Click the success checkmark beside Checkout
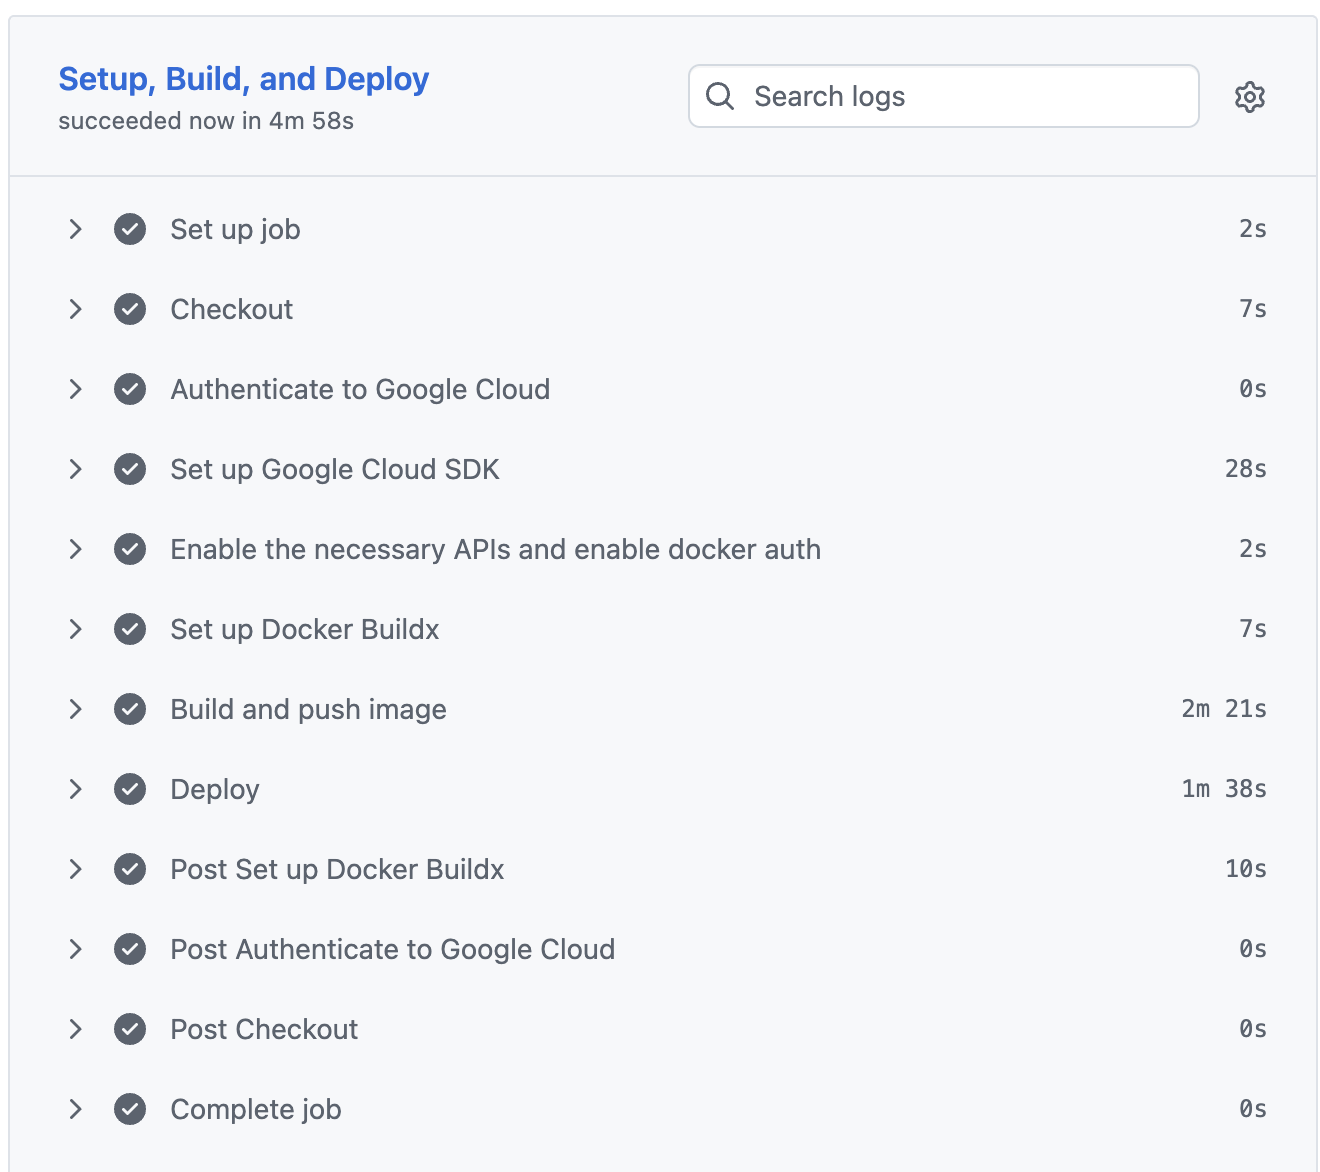This screenshot has width=1320, height=1172. point(130,309)
